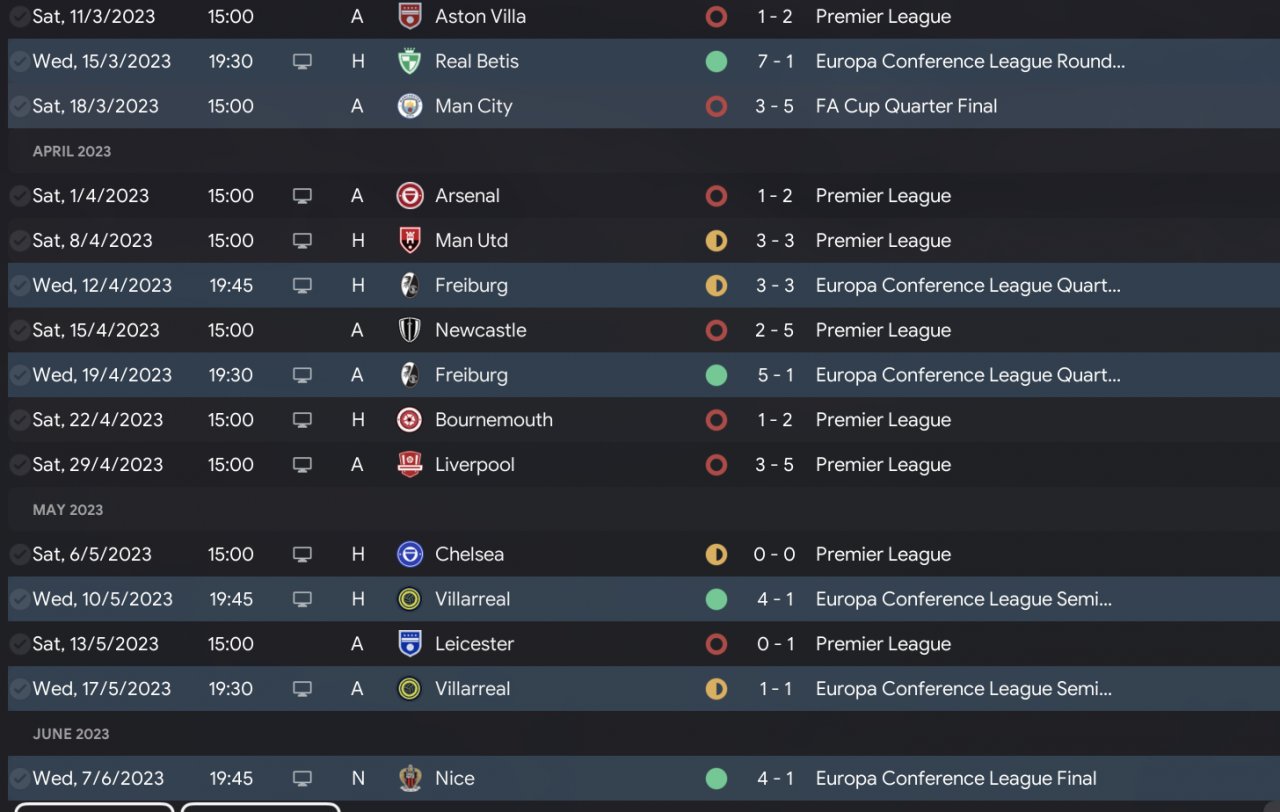Click red loss indicator for Leicester match
The height and width of the screenshot is (812, 1280).
(x=716, y=644)
